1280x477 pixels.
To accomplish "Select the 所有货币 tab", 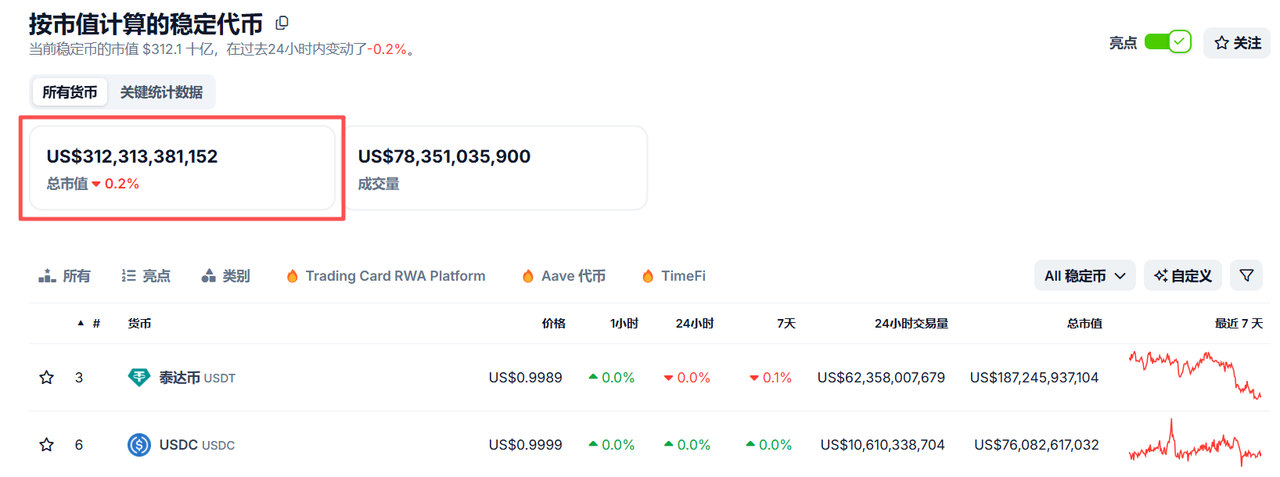I will pos(70,92).
